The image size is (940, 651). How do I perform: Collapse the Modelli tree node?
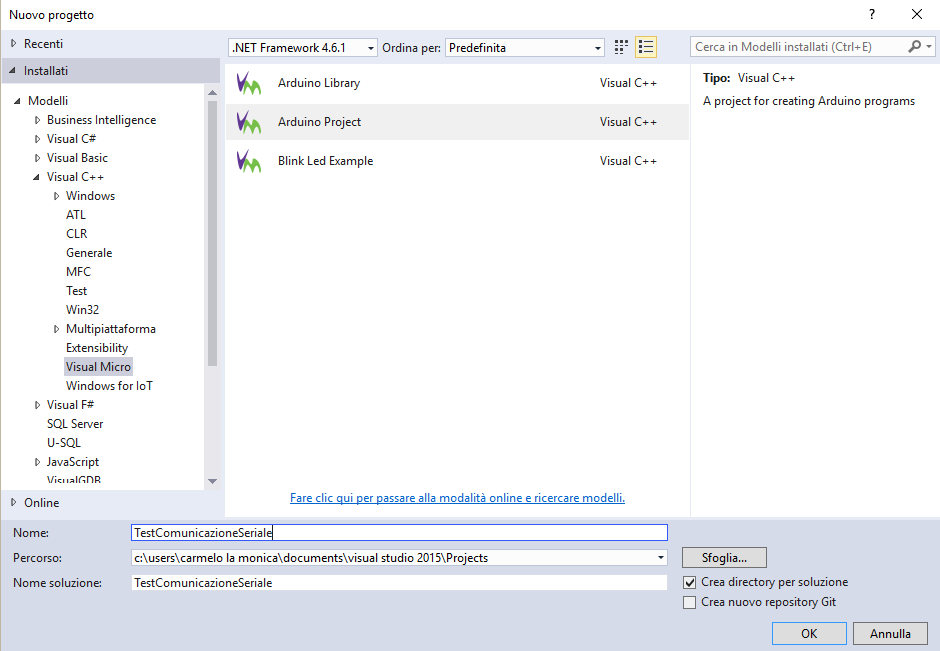point(17,101)
